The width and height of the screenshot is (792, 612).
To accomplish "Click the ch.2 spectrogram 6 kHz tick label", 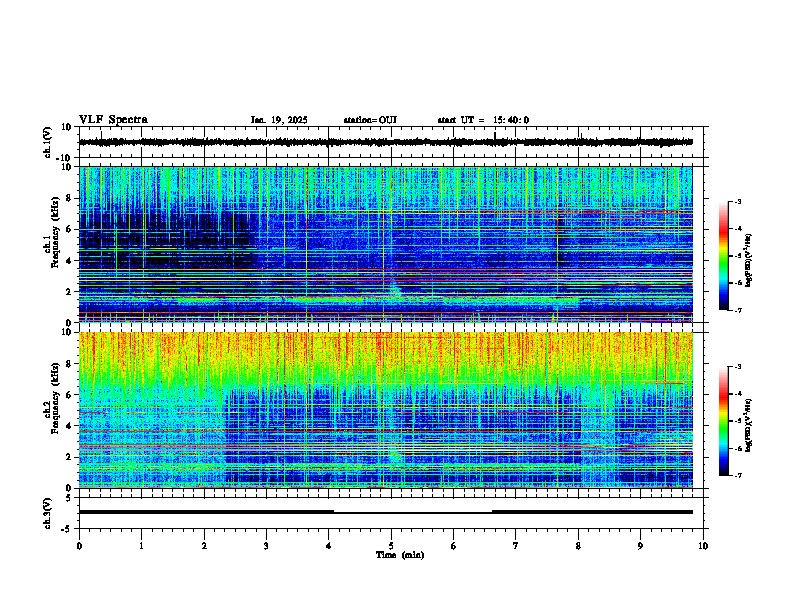I will pos(70,395).
